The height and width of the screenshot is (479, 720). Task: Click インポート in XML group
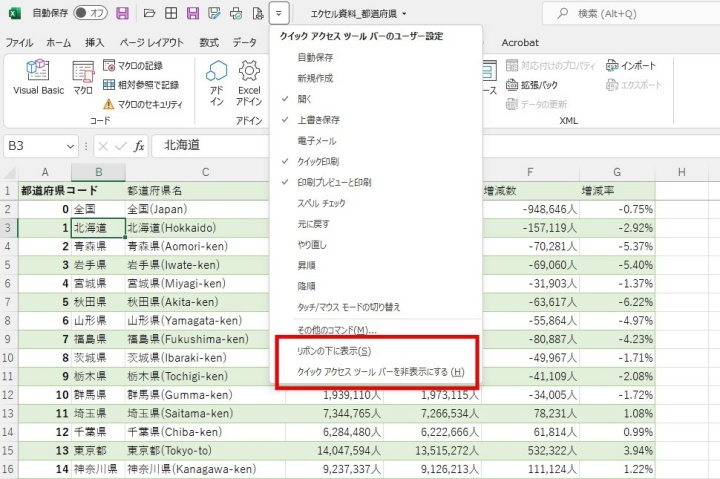[x=630, y=66]
